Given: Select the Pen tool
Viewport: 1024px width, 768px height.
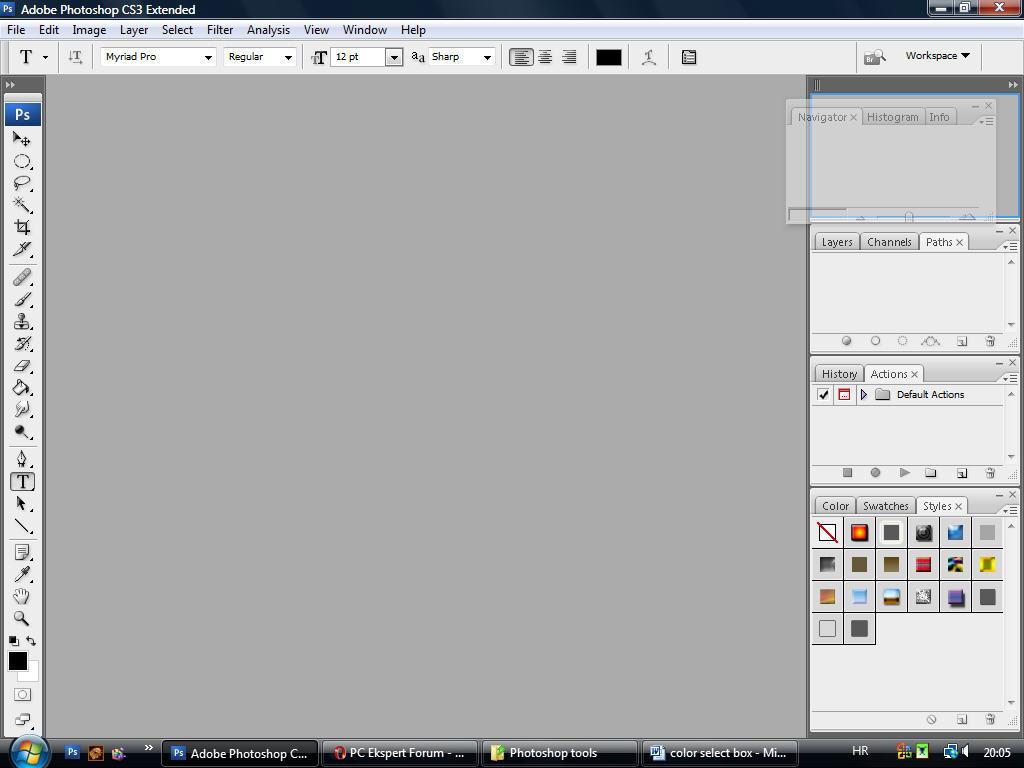Looking at the screenshot, I should tap(22, 459).
